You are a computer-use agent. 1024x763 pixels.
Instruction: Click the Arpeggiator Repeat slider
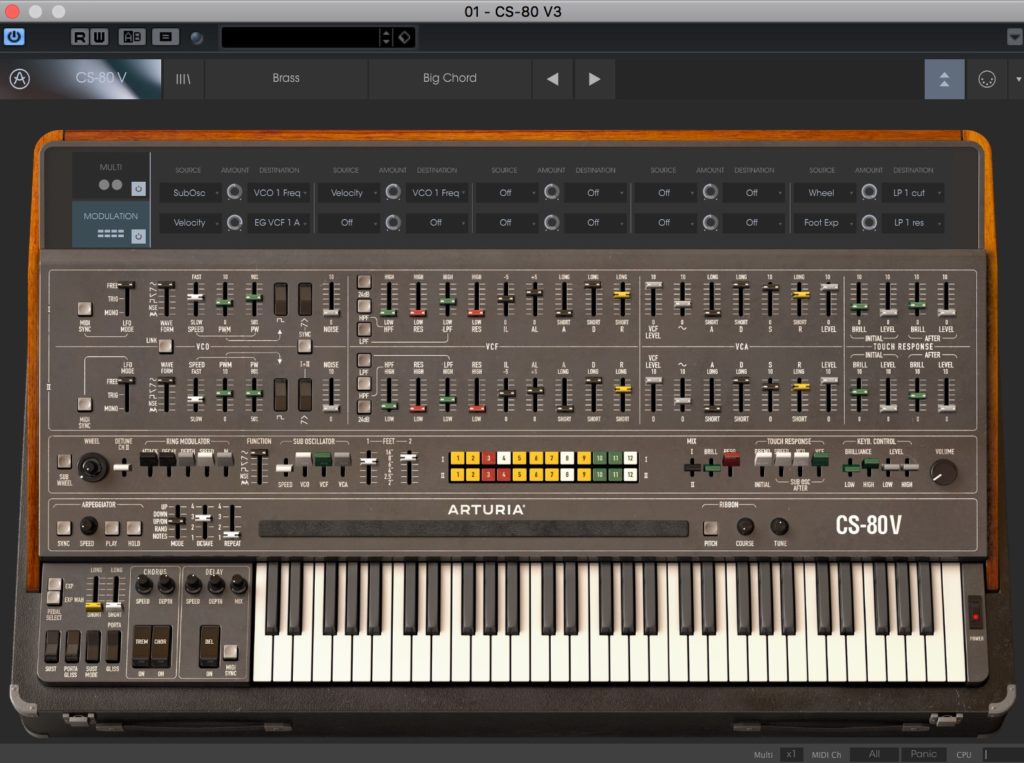(232, 521)
